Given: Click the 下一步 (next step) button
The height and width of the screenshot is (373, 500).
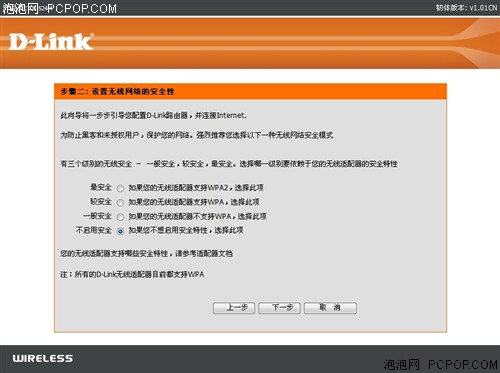Looking at the screenshot, I should click(279, 308).
